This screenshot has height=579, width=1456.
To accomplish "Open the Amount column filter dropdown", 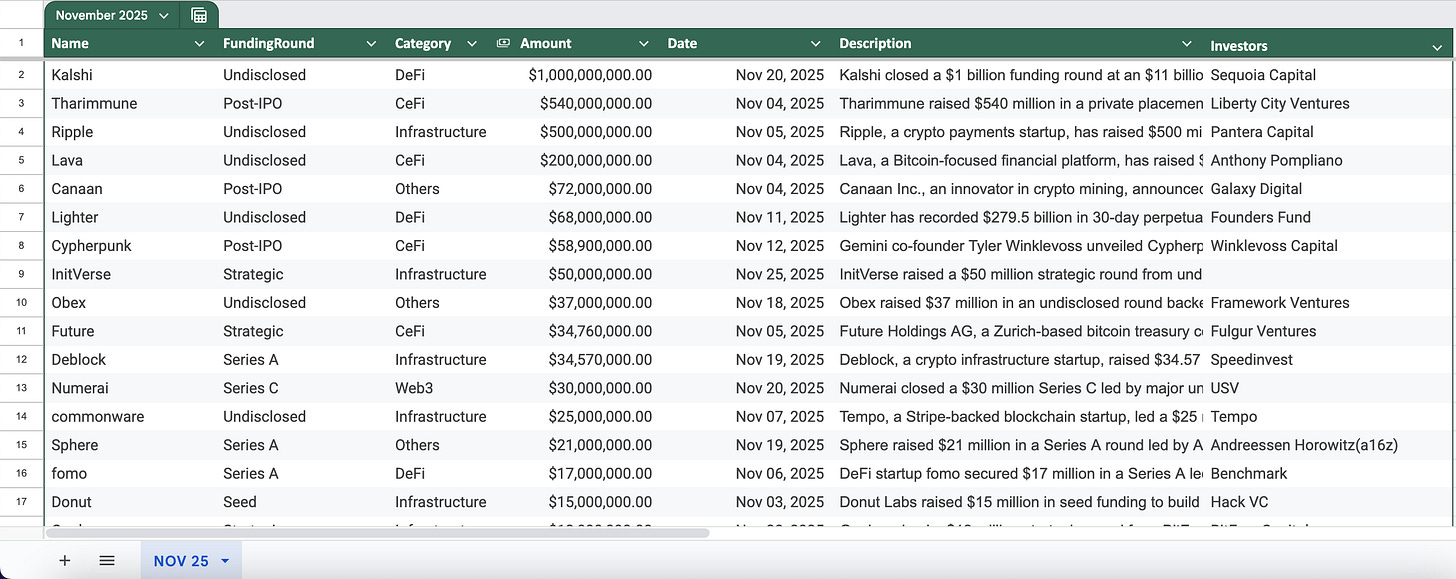I will (x=643, y=44).
